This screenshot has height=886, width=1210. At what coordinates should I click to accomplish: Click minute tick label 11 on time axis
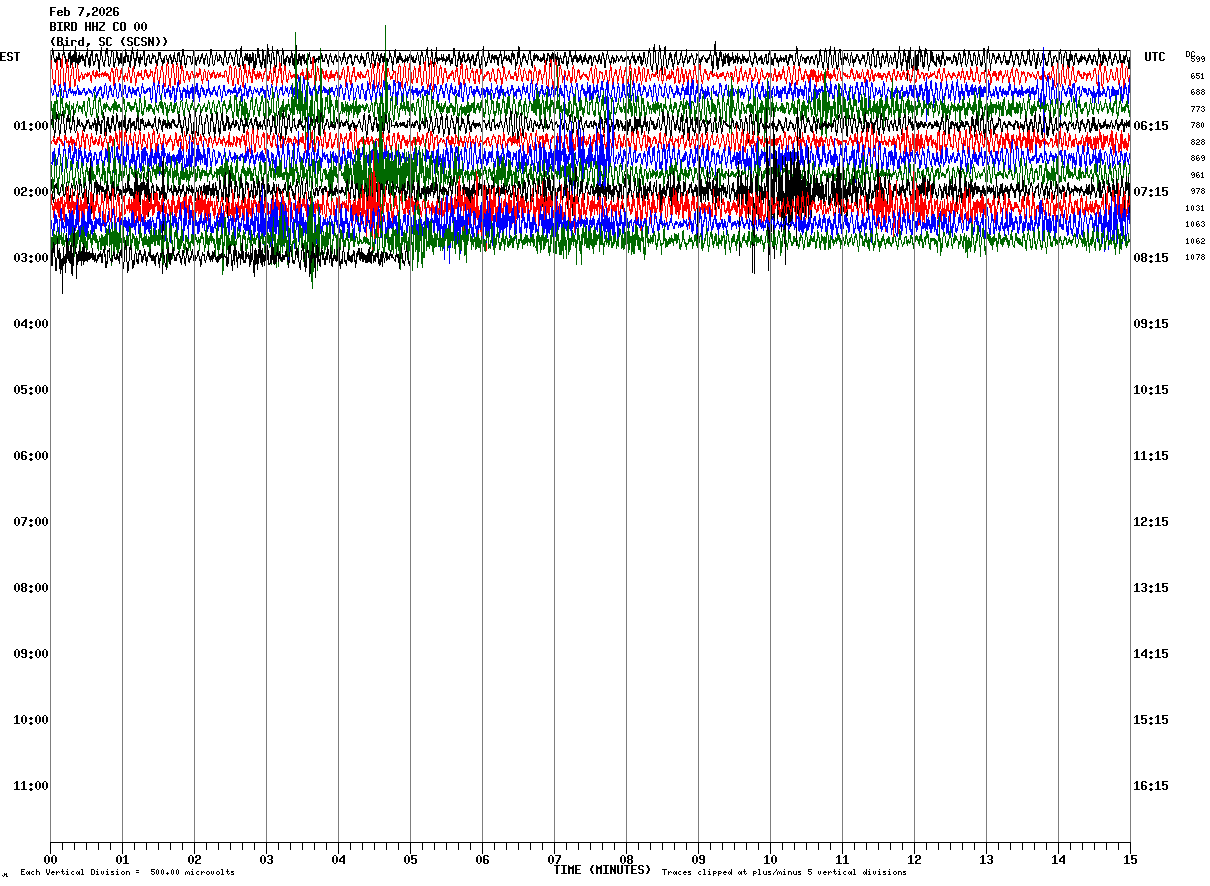tap(842, 860)
